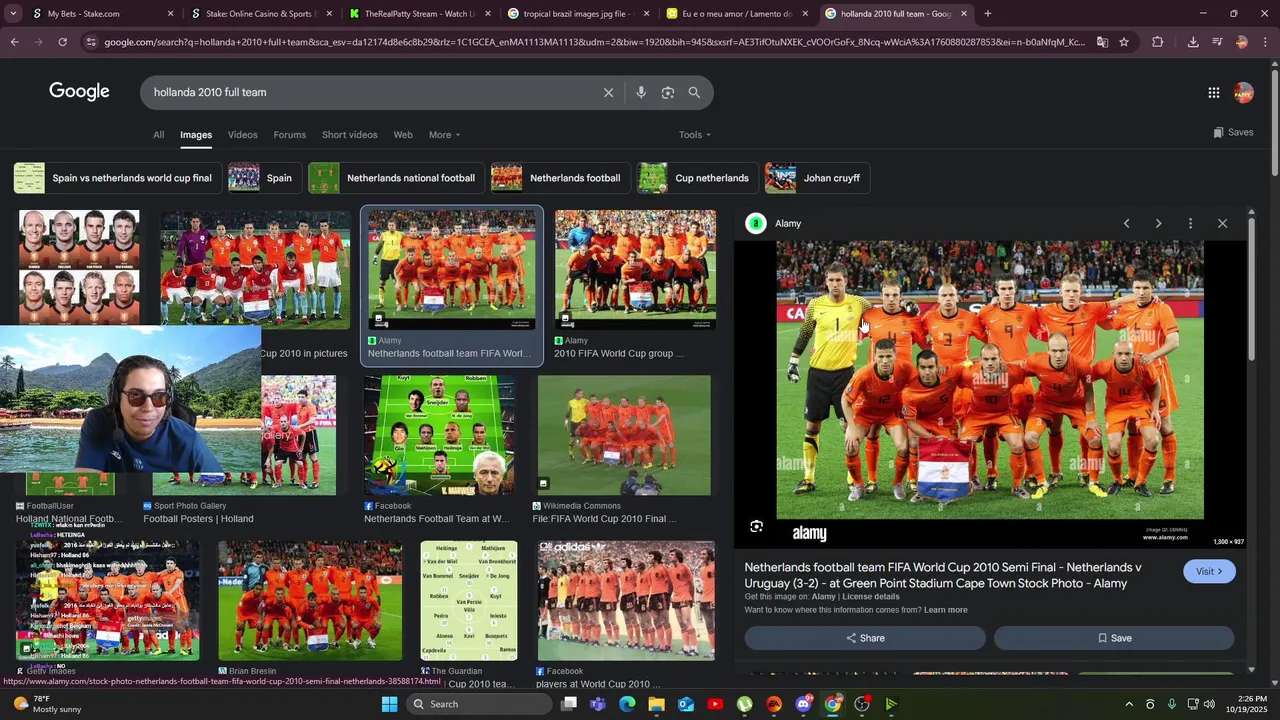Open a new browser tab
The height and width of the screenshot is (720, 1280).
point(988,14)
